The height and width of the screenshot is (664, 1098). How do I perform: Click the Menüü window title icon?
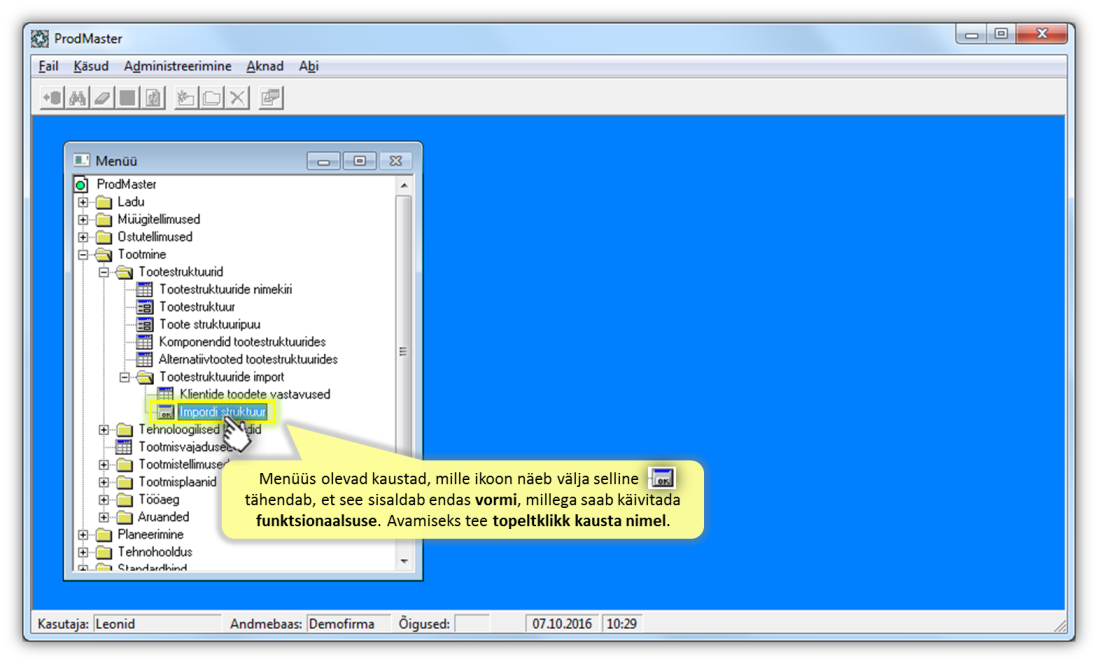point(82,160)
